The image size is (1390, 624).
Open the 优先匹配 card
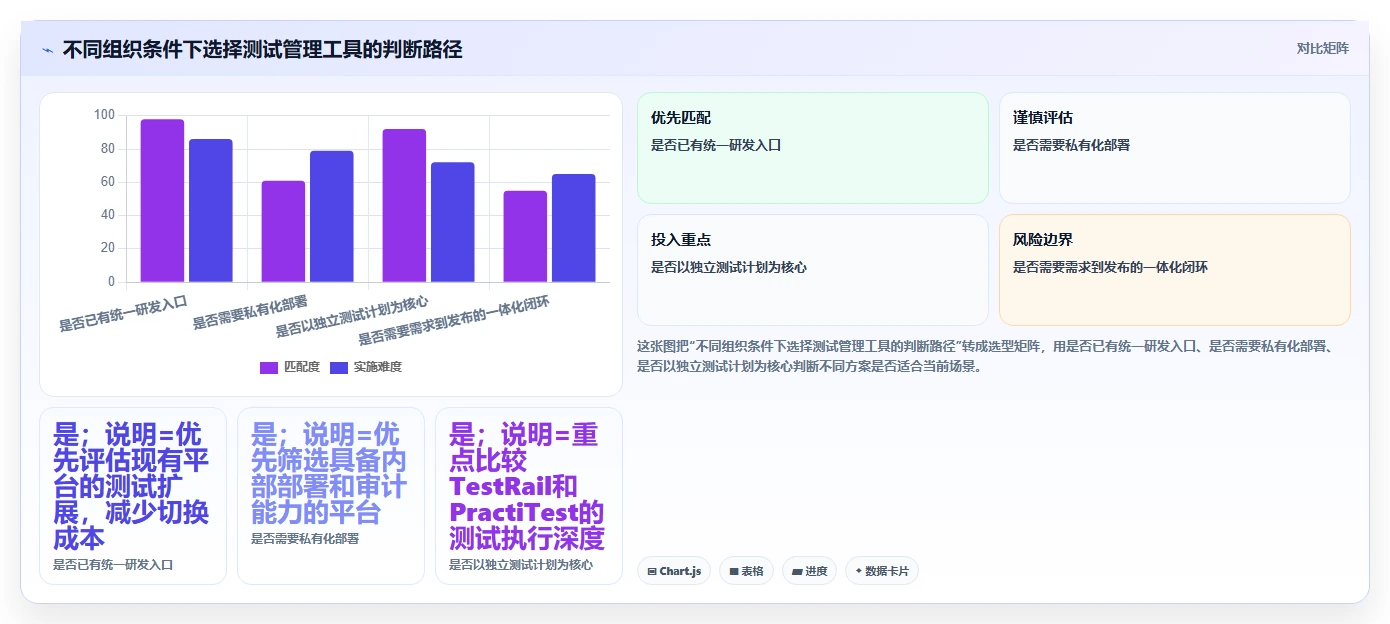pyautogui.click(x=813, y=148)
